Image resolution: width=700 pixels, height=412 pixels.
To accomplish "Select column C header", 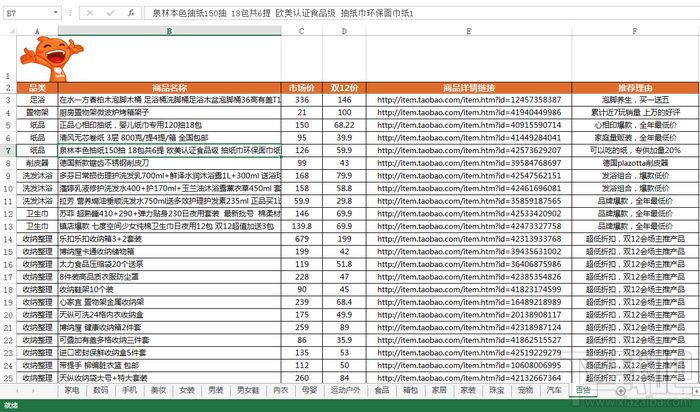I will click(x=302, y=31).
